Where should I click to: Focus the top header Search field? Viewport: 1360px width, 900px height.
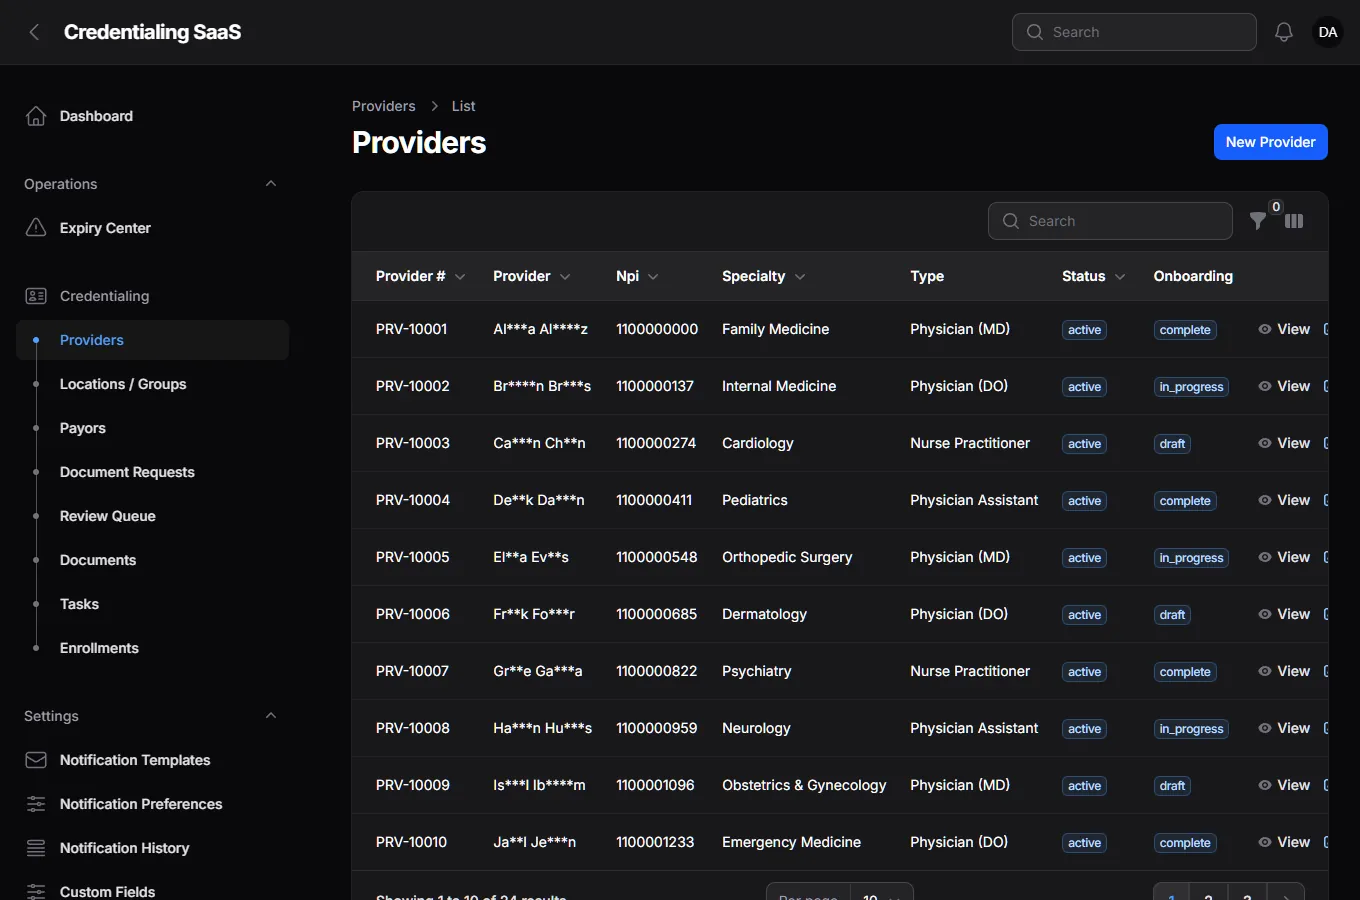(x=1134, y=32)
